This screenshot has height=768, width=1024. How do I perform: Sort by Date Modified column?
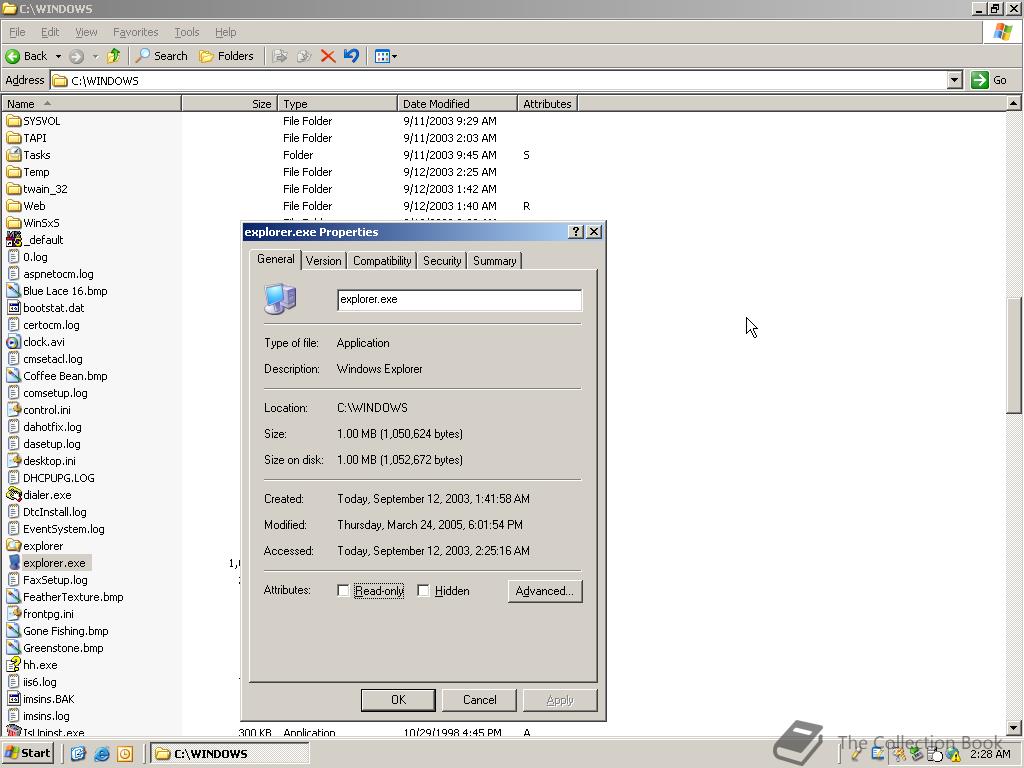click(x=457, y=104)
